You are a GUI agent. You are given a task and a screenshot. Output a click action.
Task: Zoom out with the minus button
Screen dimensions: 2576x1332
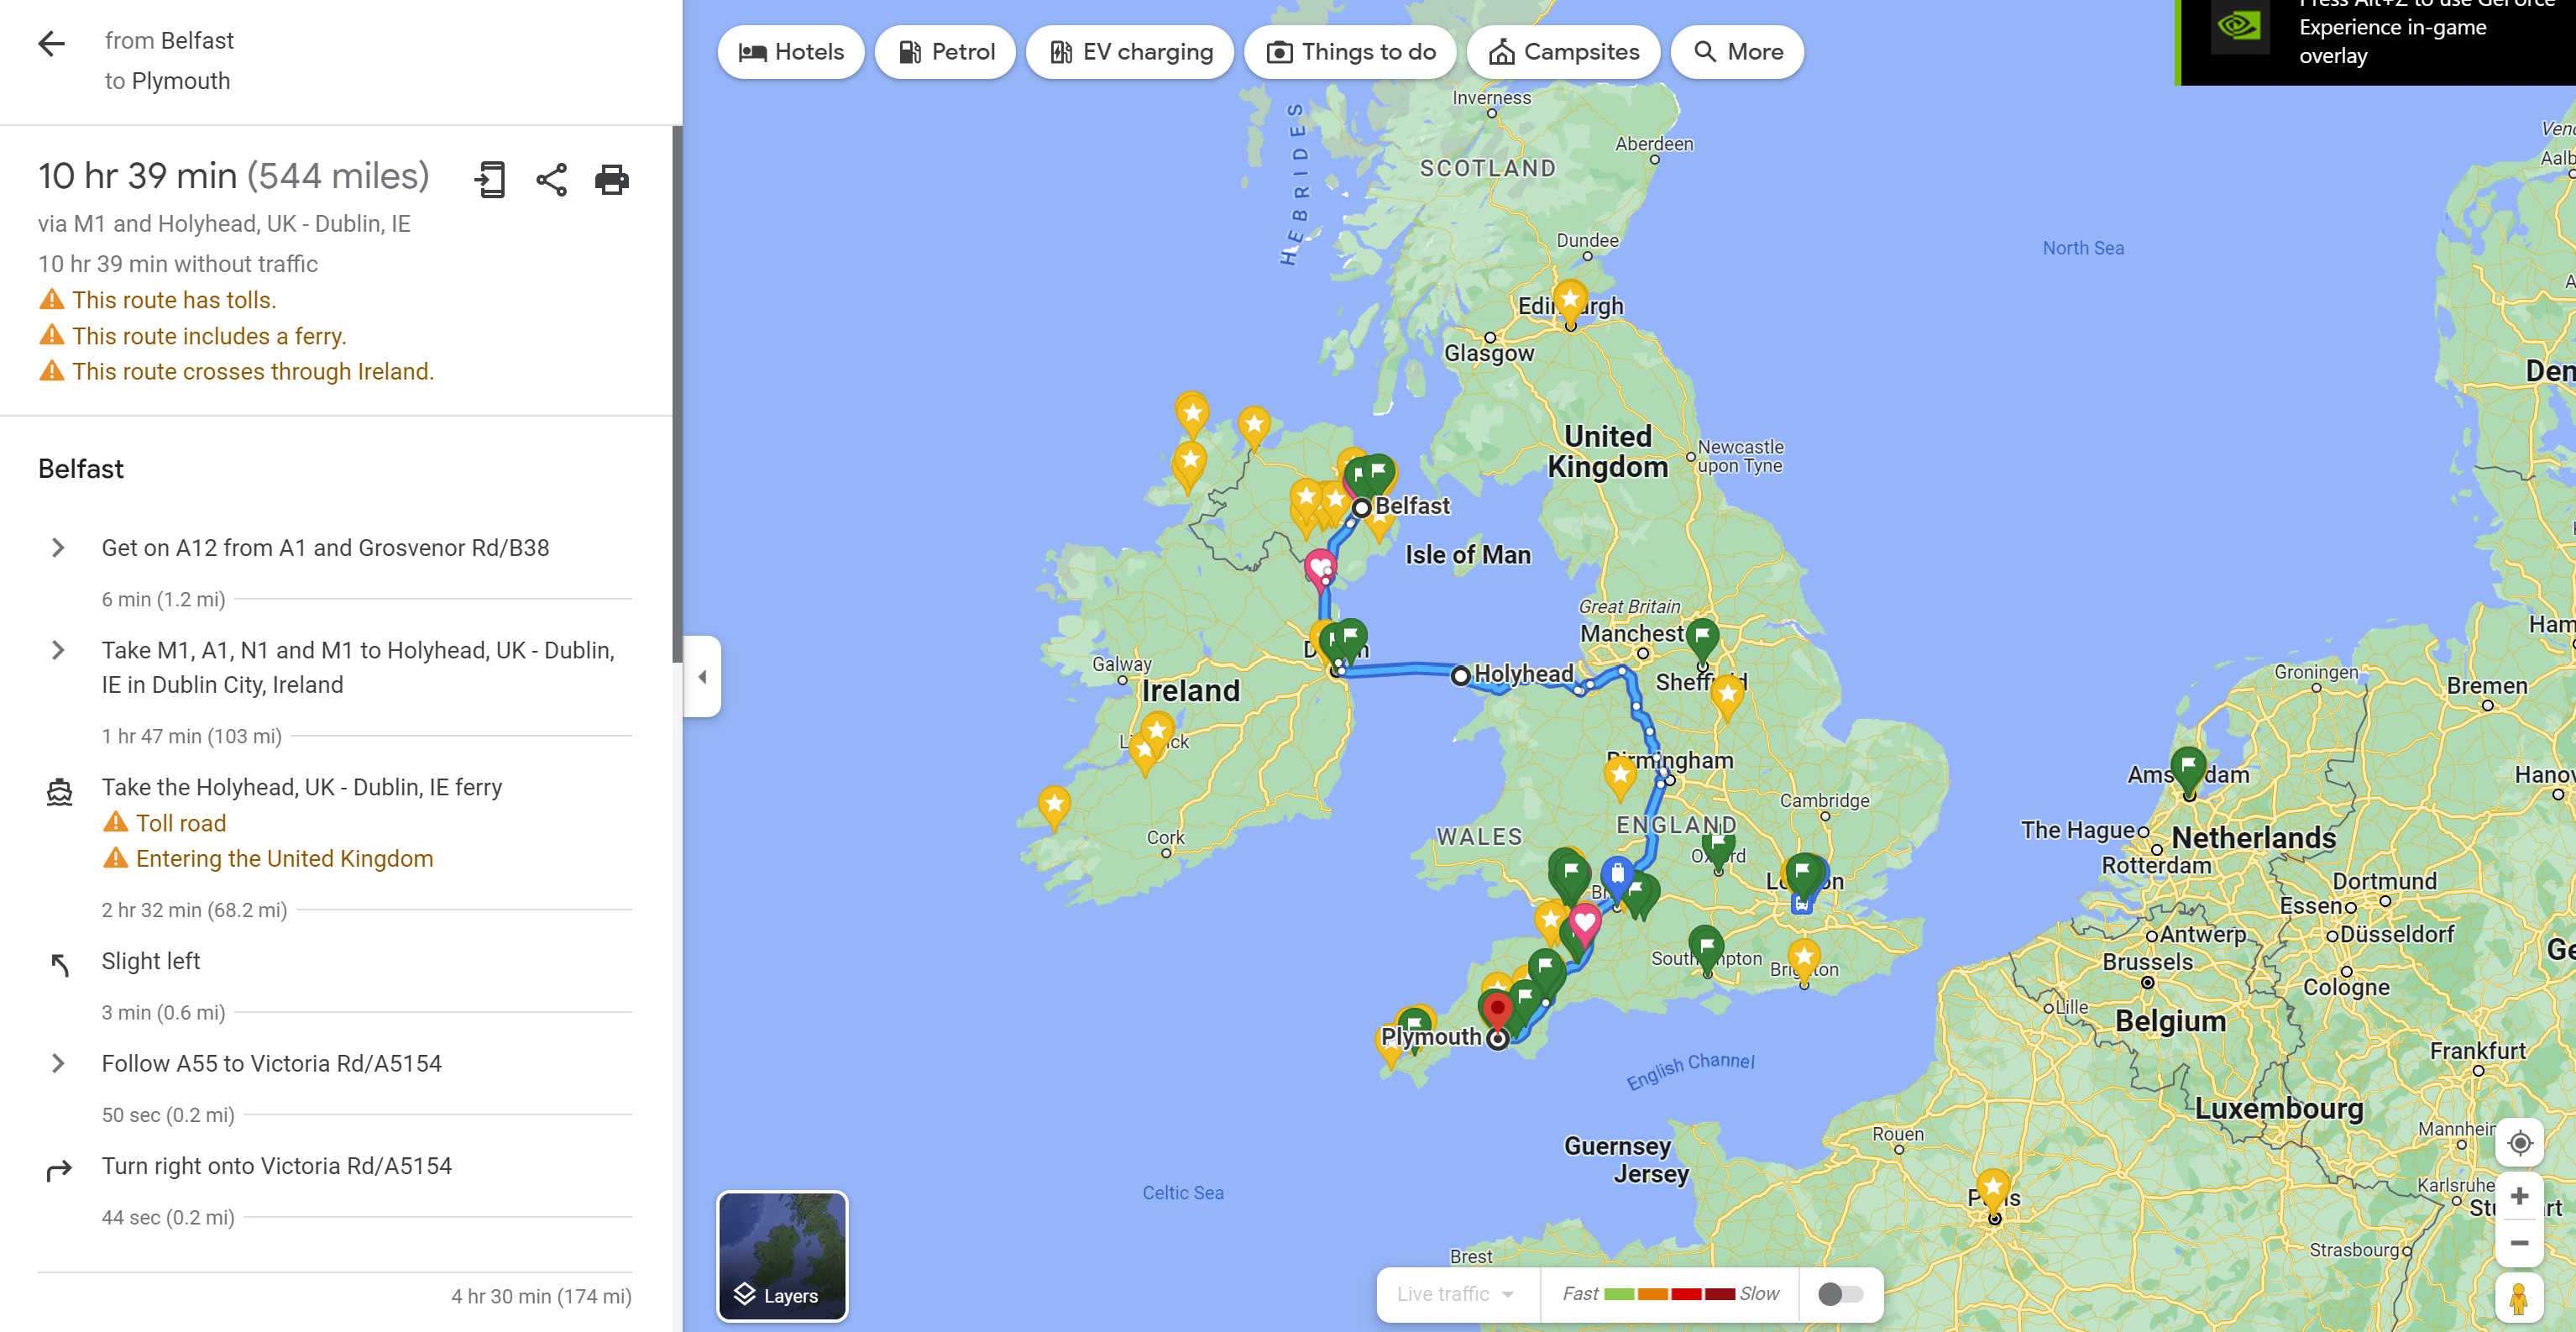pyautogui.click(x=2519, y=1243)
